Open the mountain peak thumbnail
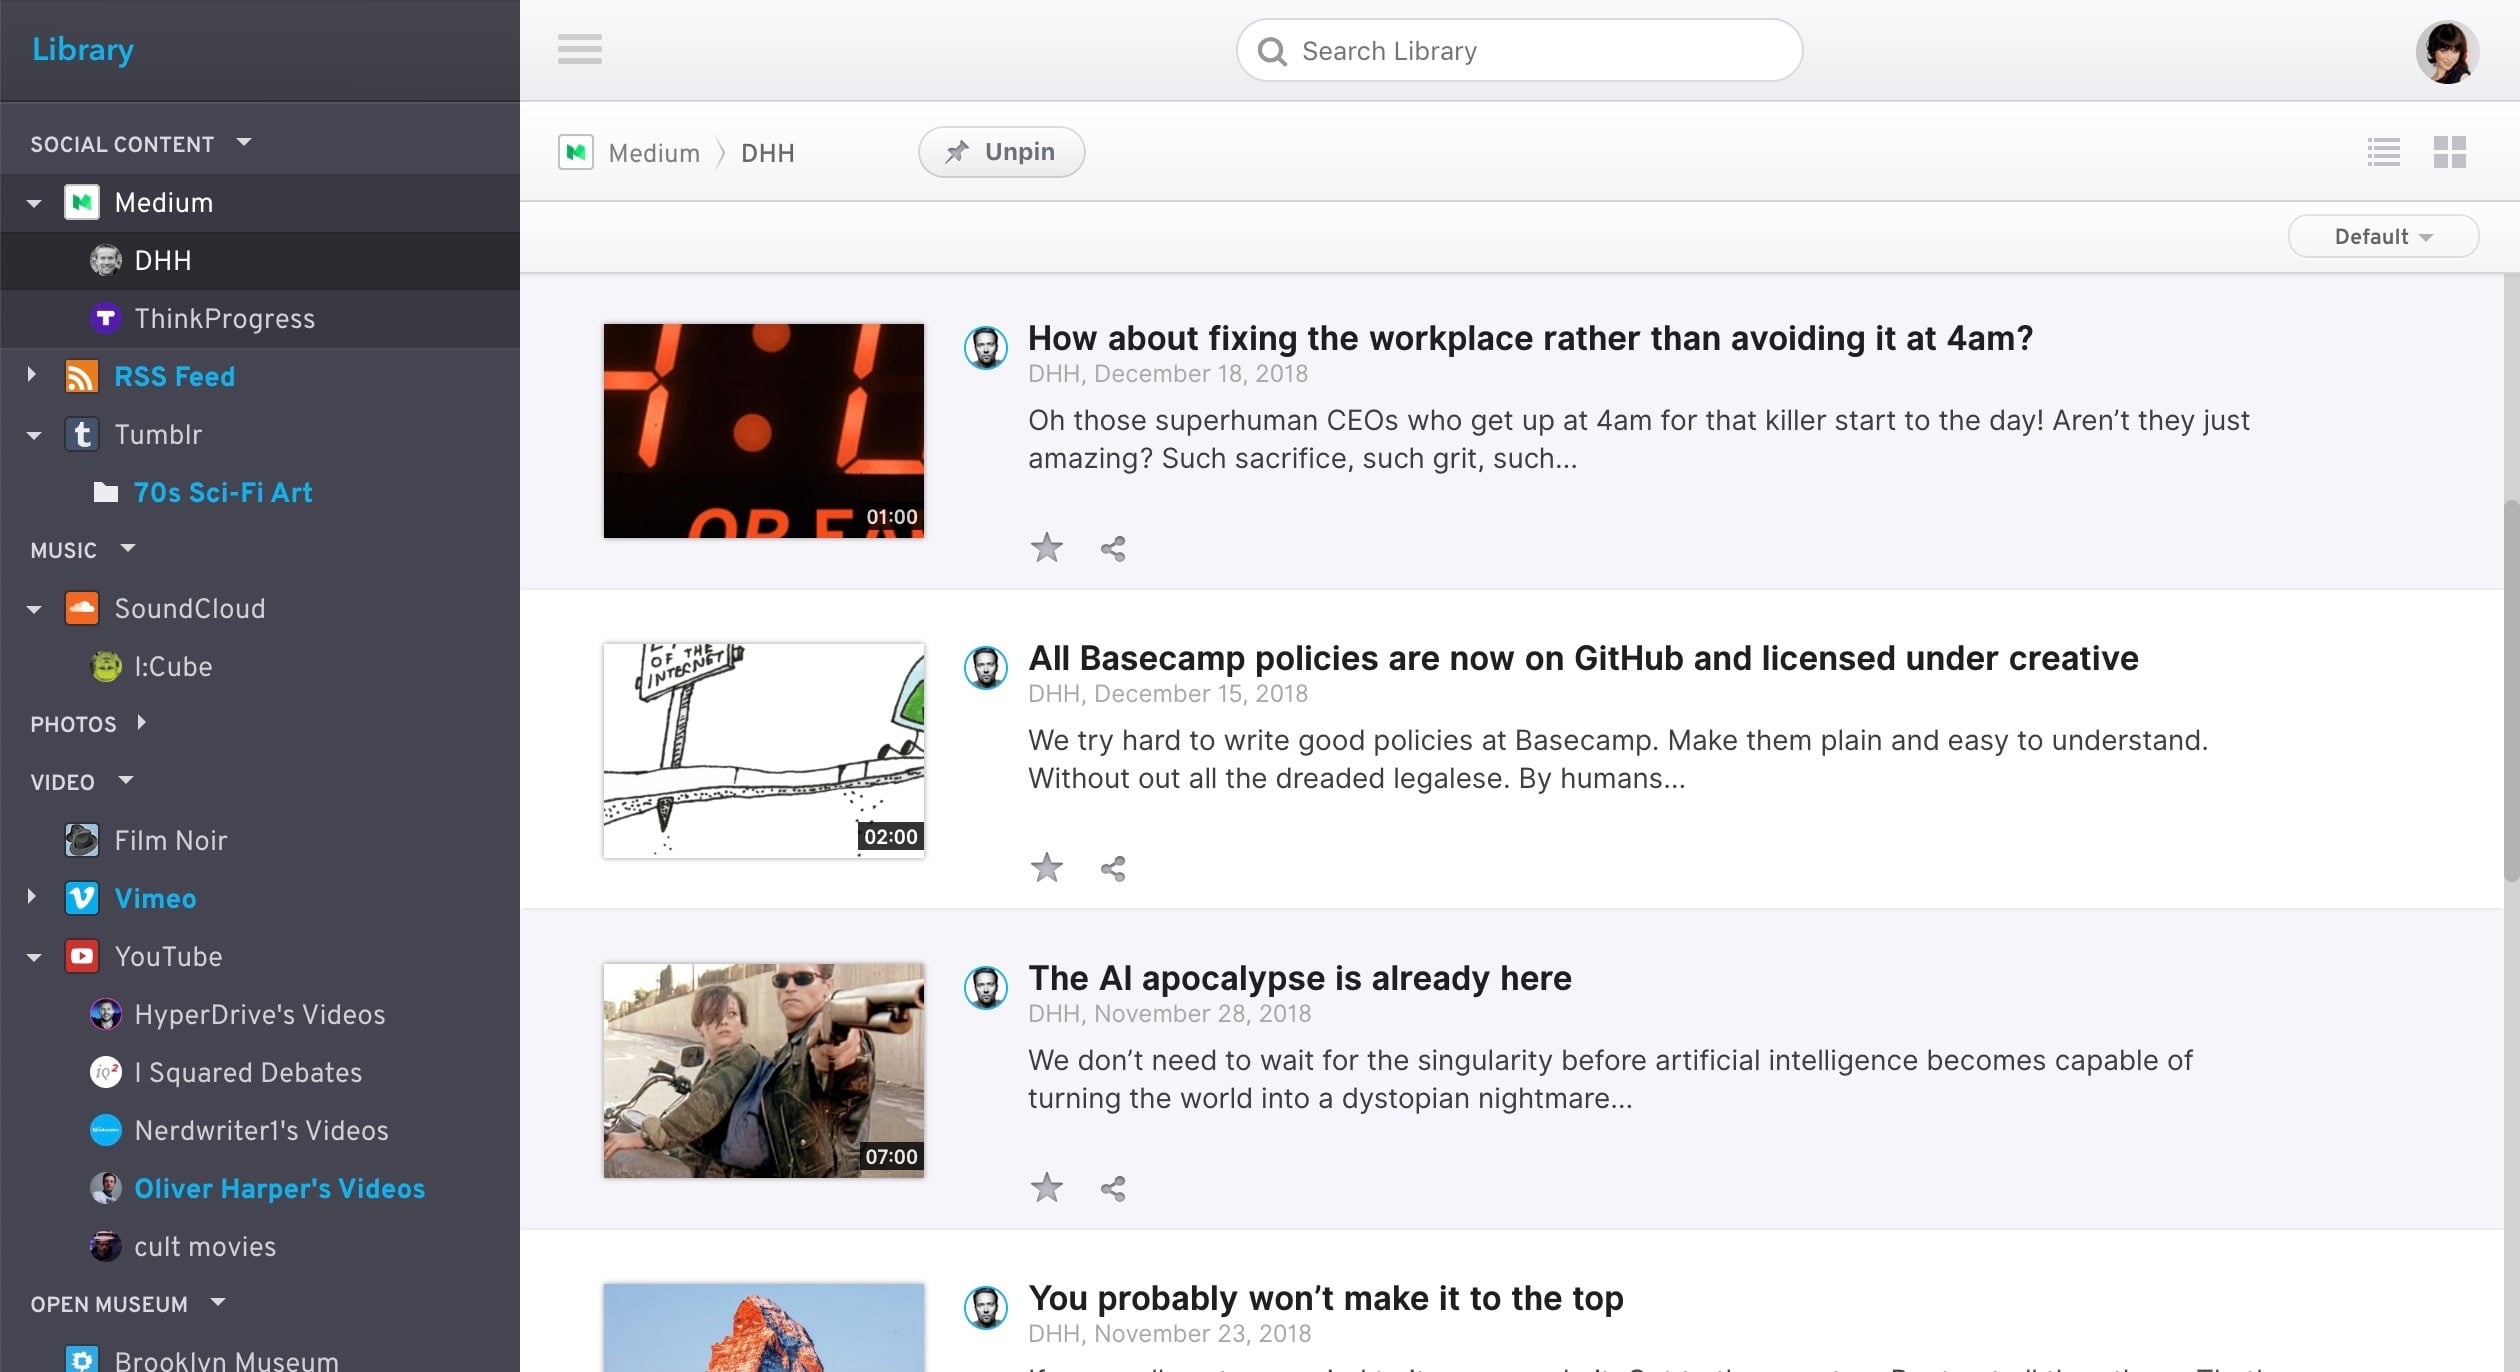 [764, 1327]
